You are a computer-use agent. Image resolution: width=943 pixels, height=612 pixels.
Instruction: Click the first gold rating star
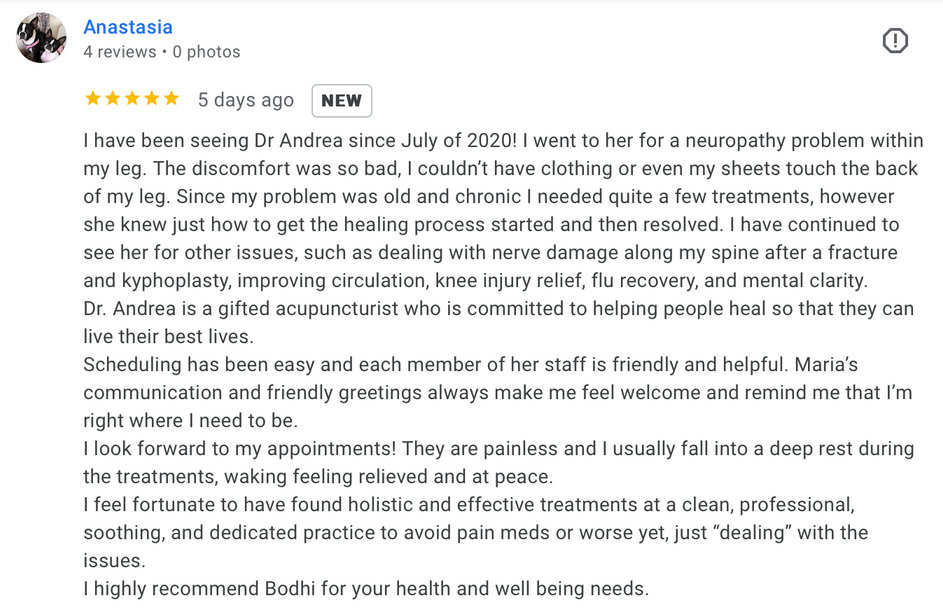coord(93,98)
